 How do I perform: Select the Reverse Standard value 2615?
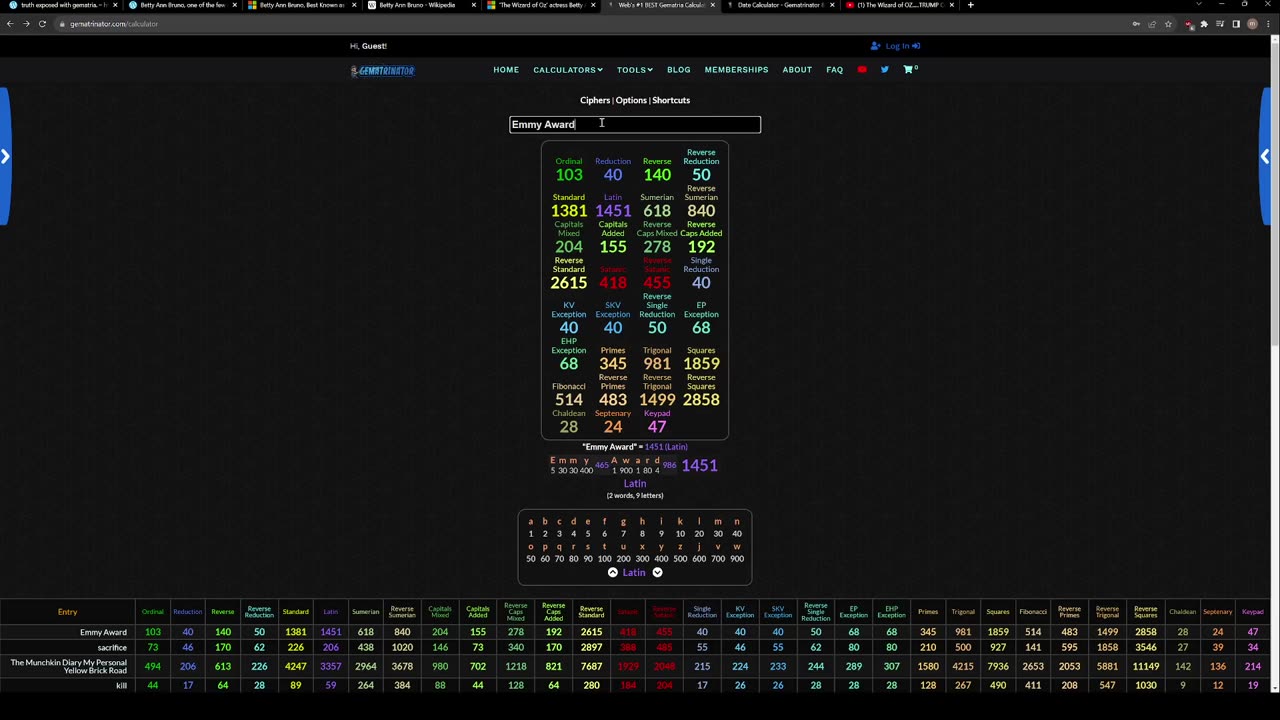click(569, 283)
